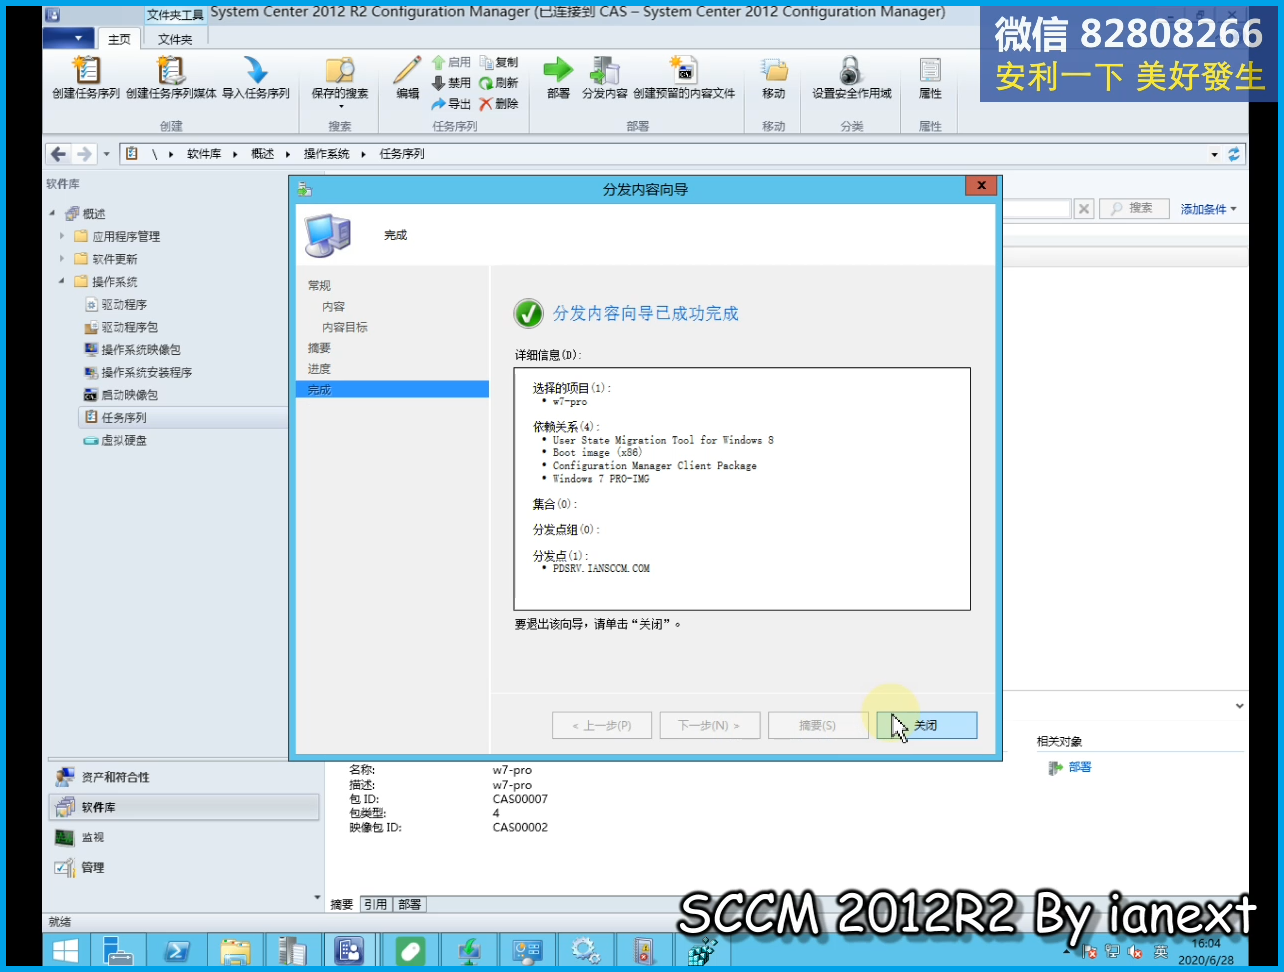
Task: Click the 移动 ribbon icon
Action: [774, 70]
